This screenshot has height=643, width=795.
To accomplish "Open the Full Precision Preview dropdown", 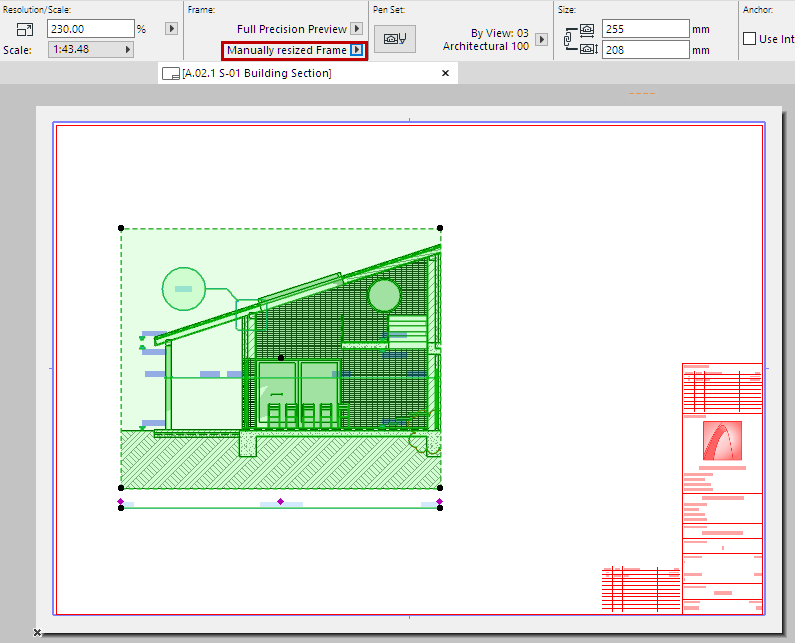I will pyautogui.click(x=356, y=29).
